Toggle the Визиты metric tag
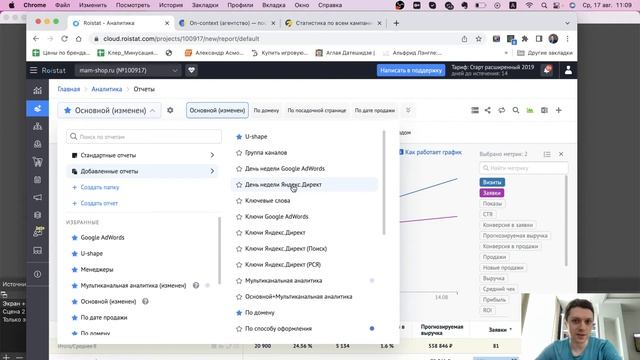The width and height of the screenshot is (640, 360). pyautogui.click(x=492, y=182)
